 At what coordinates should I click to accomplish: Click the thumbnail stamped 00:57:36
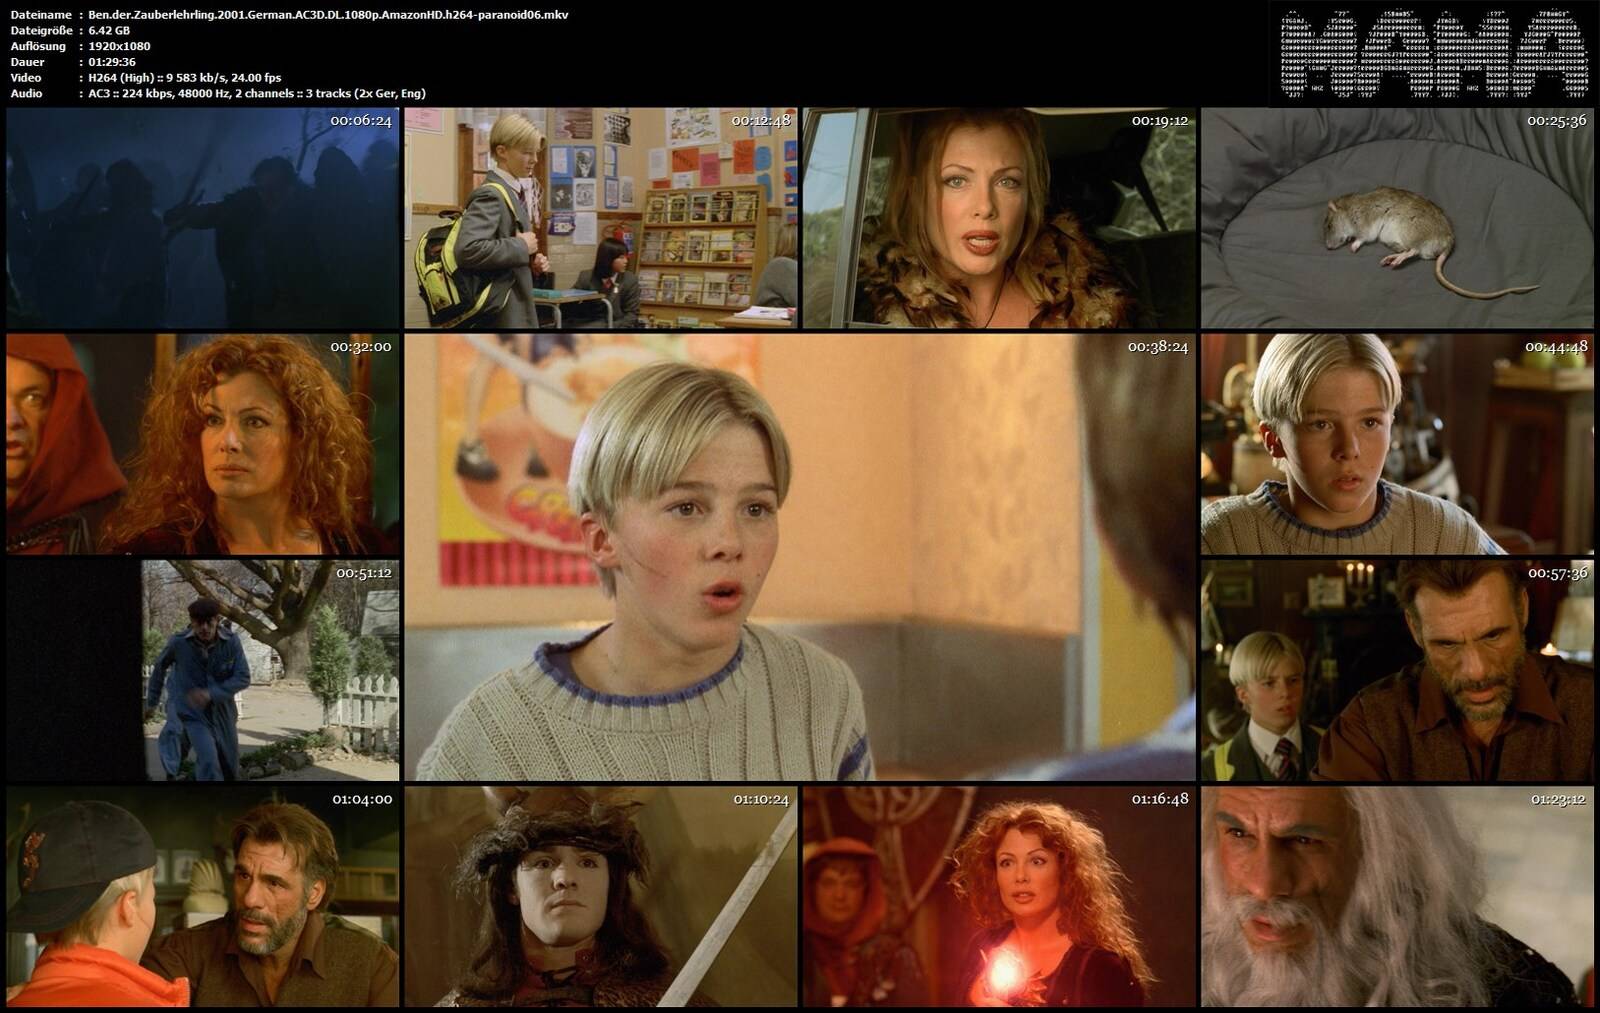click(x=1397, y=670)
